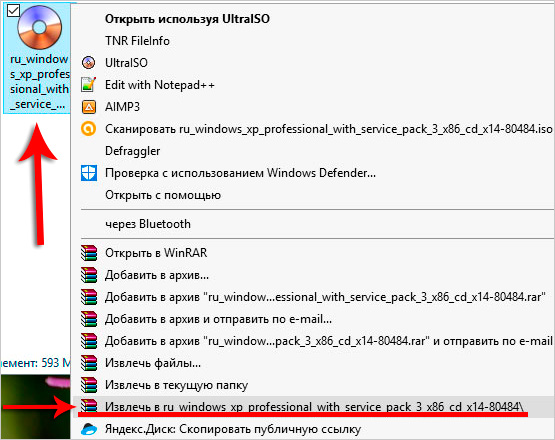Click the Avast scan icon
Viewport: 555px width, 440px height.
[88, 128]
